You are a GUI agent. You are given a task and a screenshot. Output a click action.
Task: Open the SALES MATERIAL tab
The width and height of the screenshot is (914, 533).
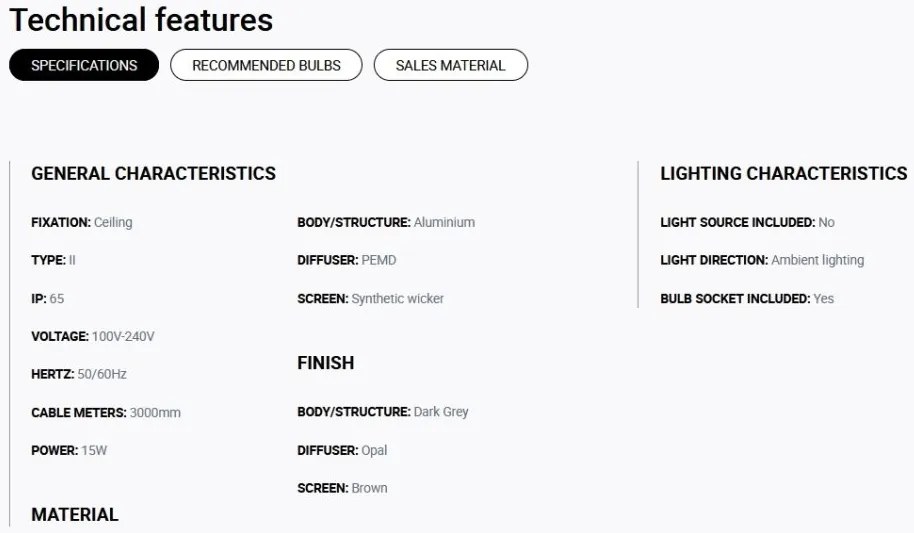pos(450,65)
